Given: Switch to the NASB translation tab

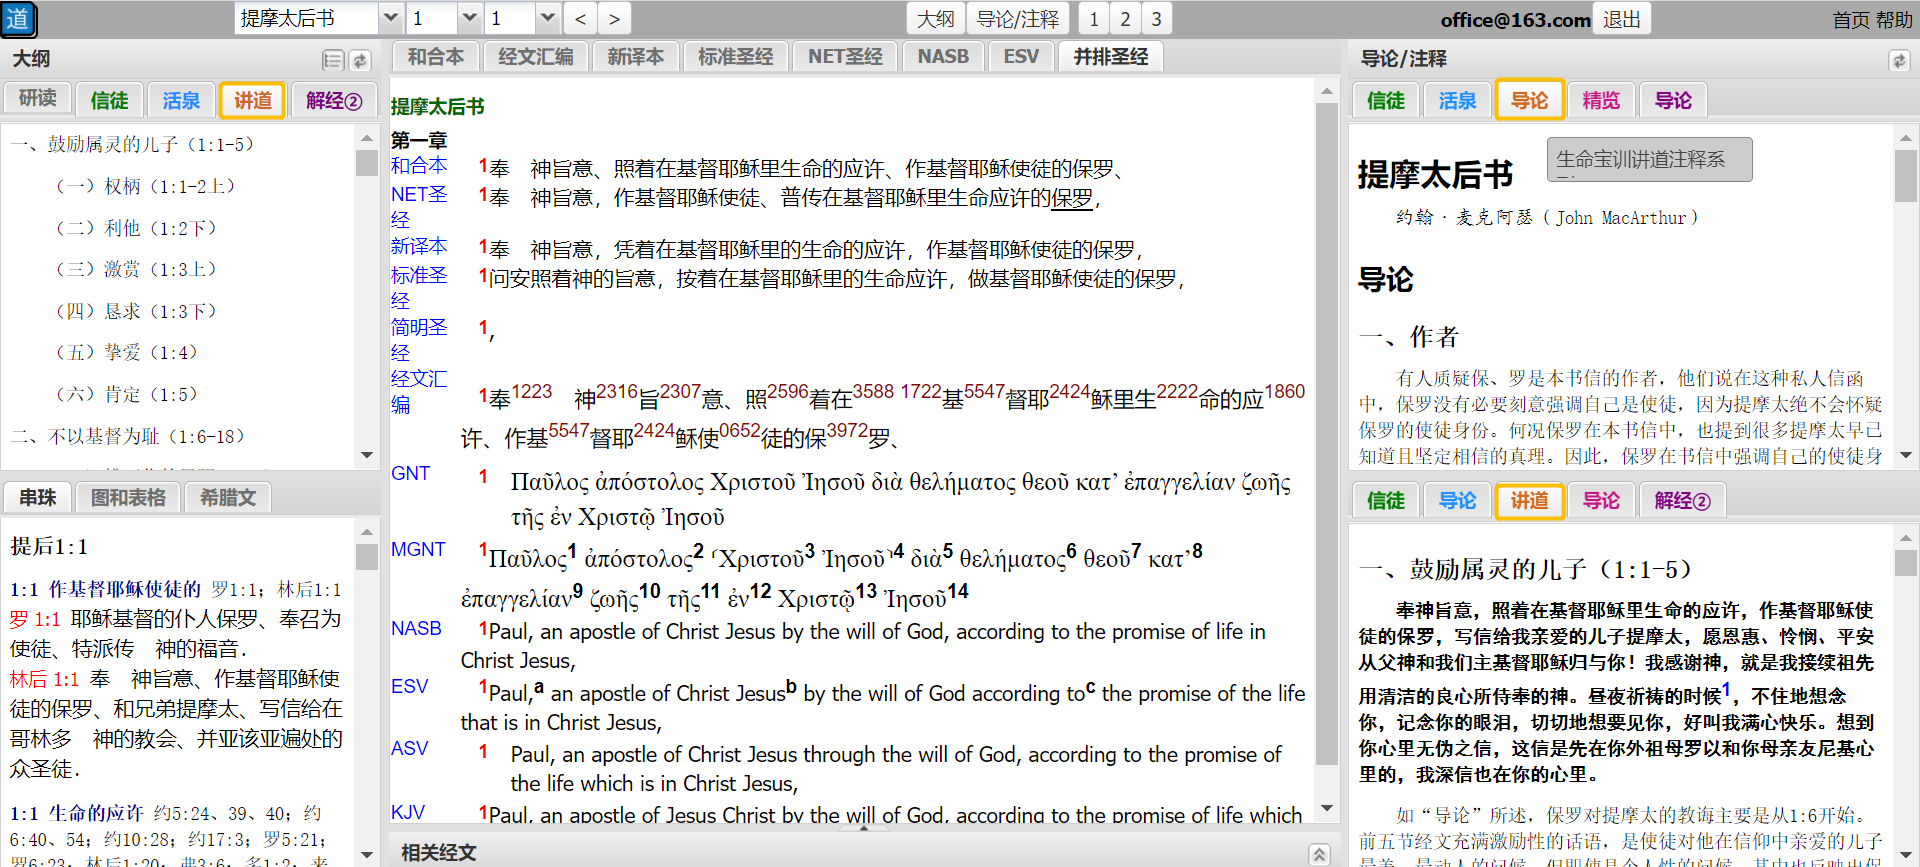Looking at the screenshot, I should coord(943,57).
